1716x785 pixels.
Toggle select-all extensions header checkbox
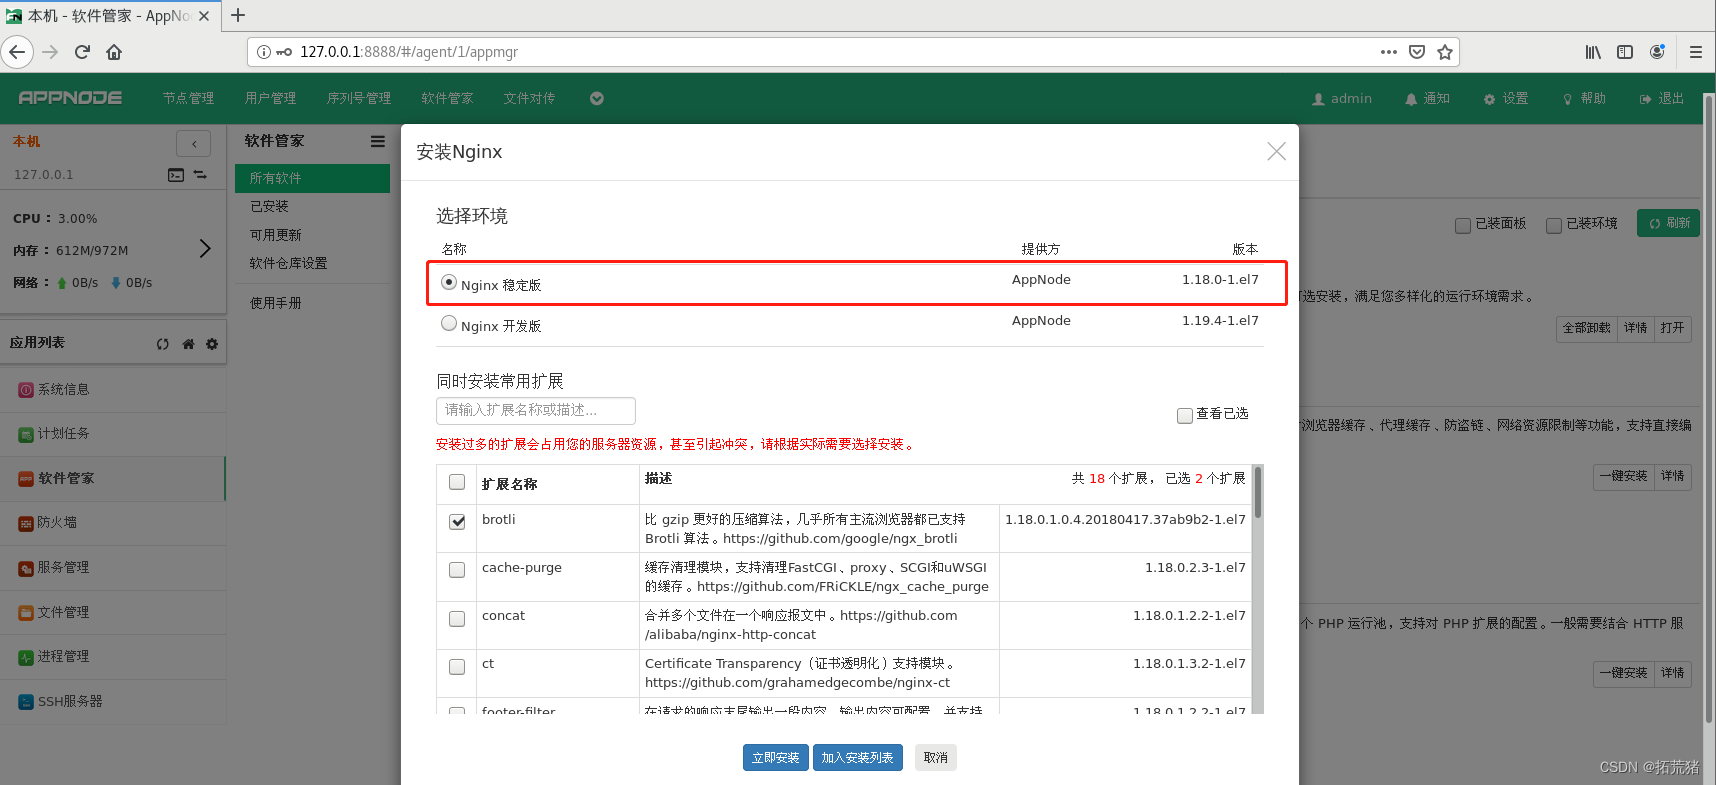(x=457, y=482)
